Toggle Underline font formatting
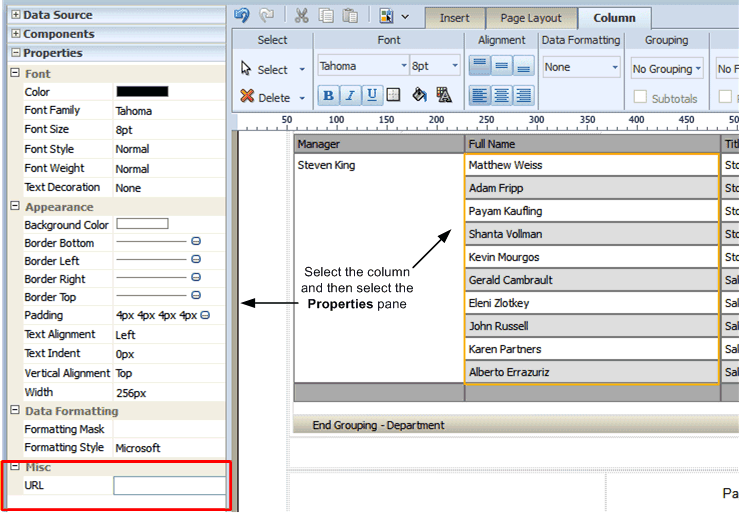 [x=372, y=95]
